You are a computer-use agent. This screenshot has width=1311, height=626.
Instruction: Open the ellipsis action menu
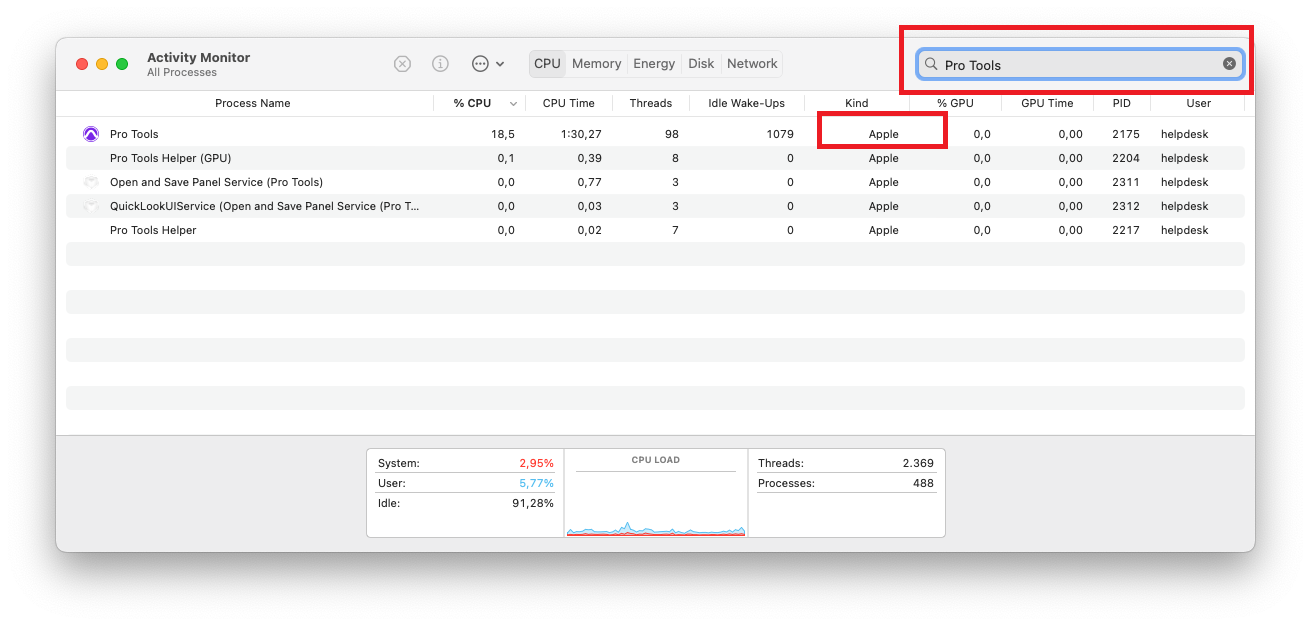point(488,64)
